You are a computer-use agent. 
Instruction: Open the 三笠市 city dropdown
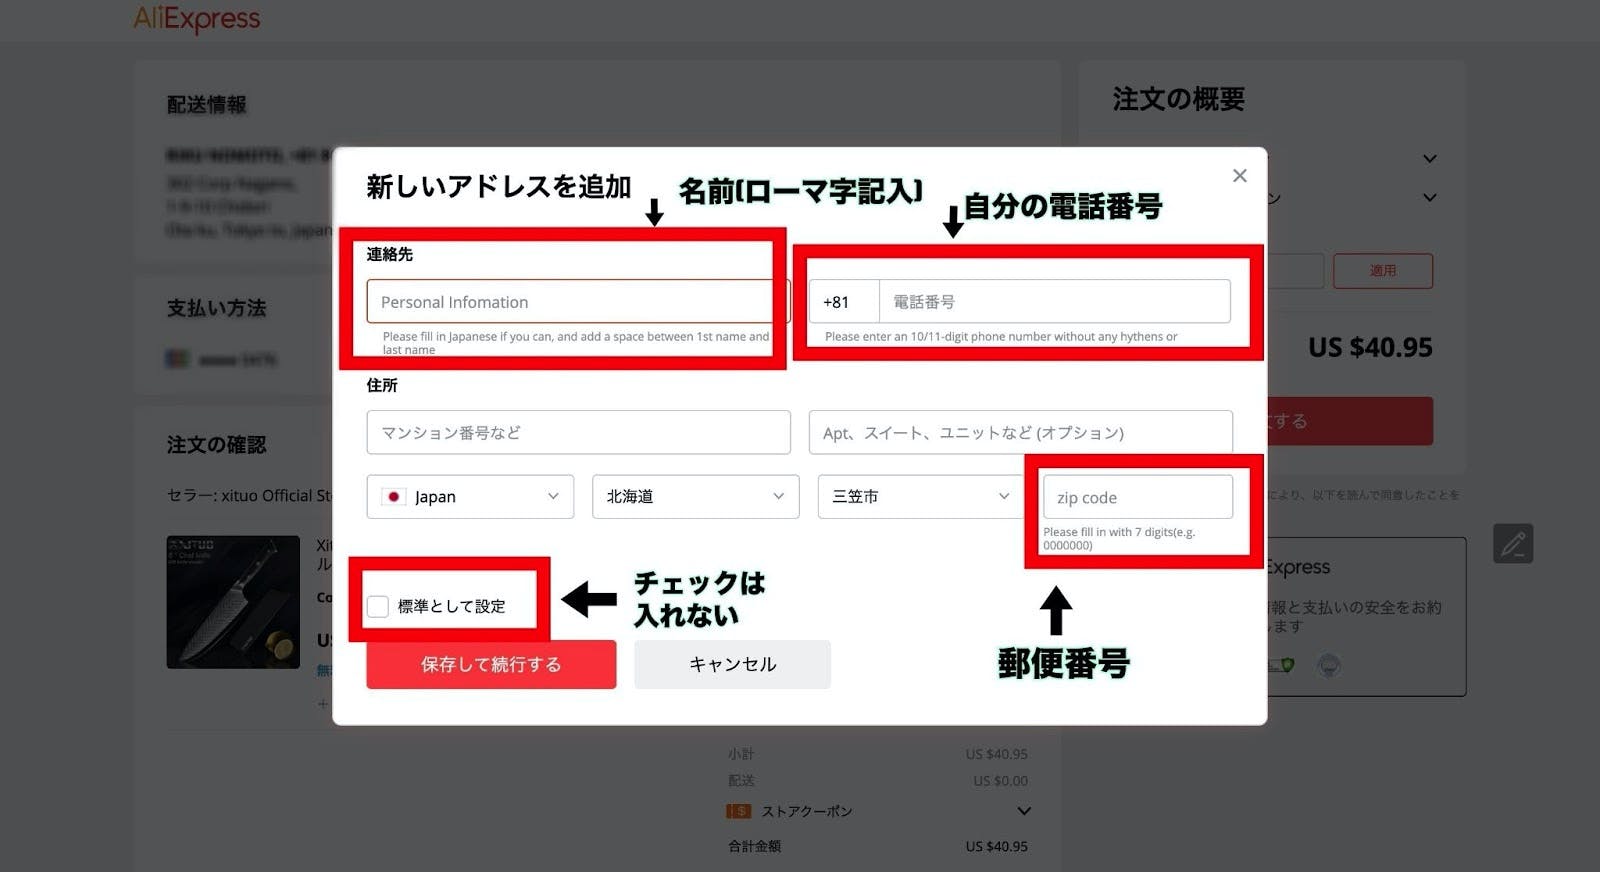[920, 497]
